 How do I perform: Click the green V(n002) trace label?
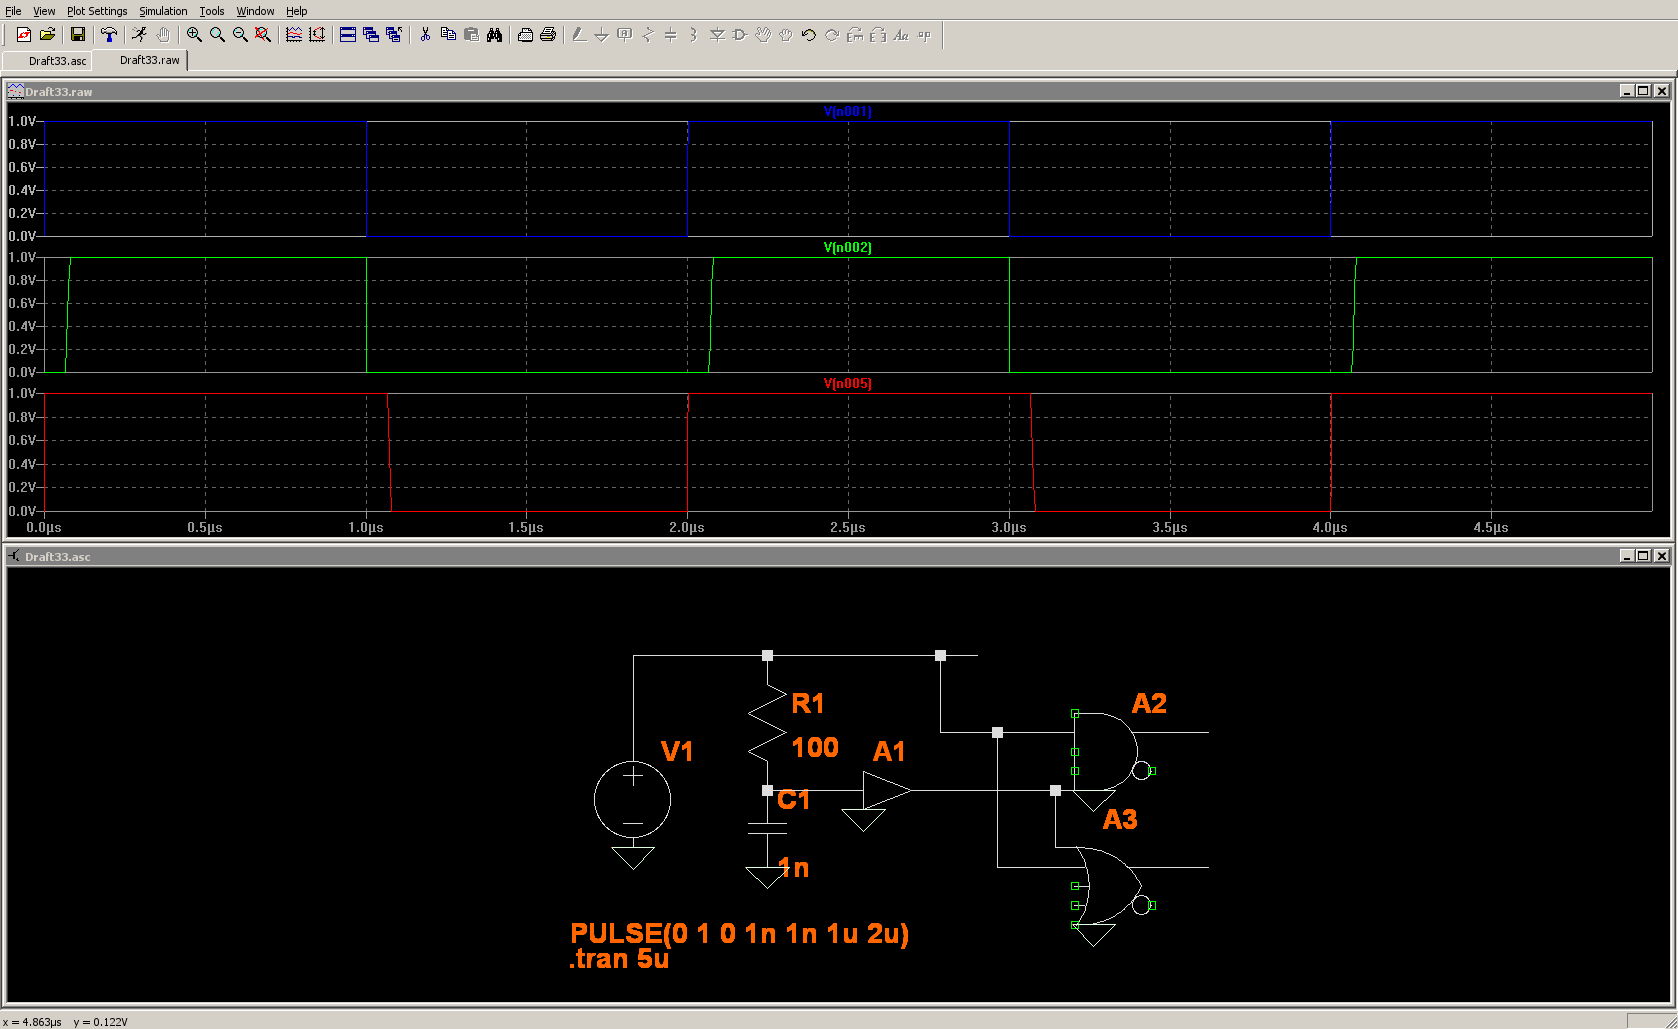click(x=847, y=247)
